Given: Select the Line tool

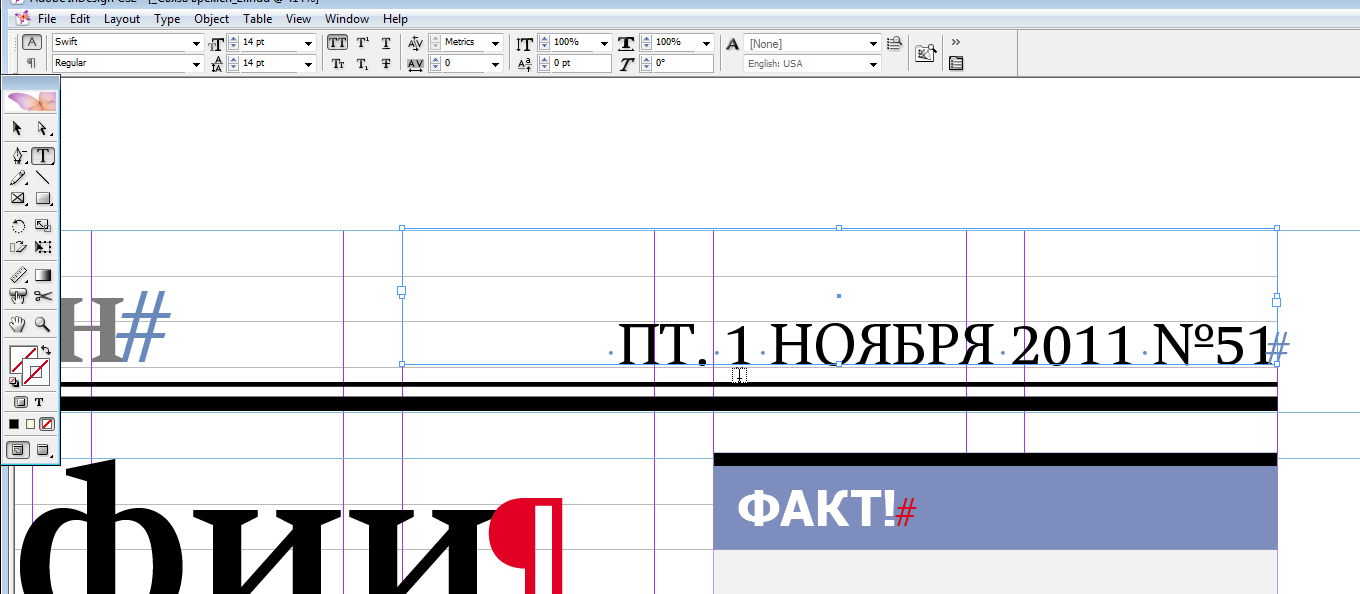Looking at the screenshot, I should pos(43,178).
